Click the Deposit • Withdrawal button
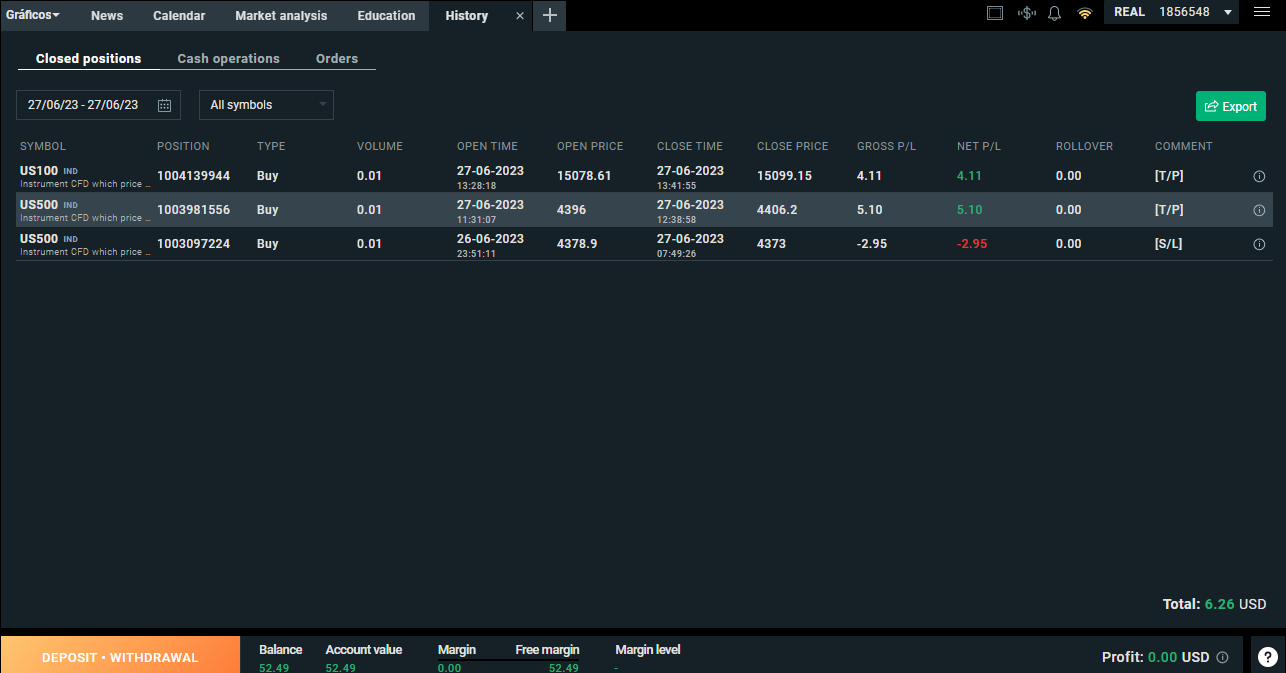Screen dimensions: 1286x673 [x=120, y=656]
